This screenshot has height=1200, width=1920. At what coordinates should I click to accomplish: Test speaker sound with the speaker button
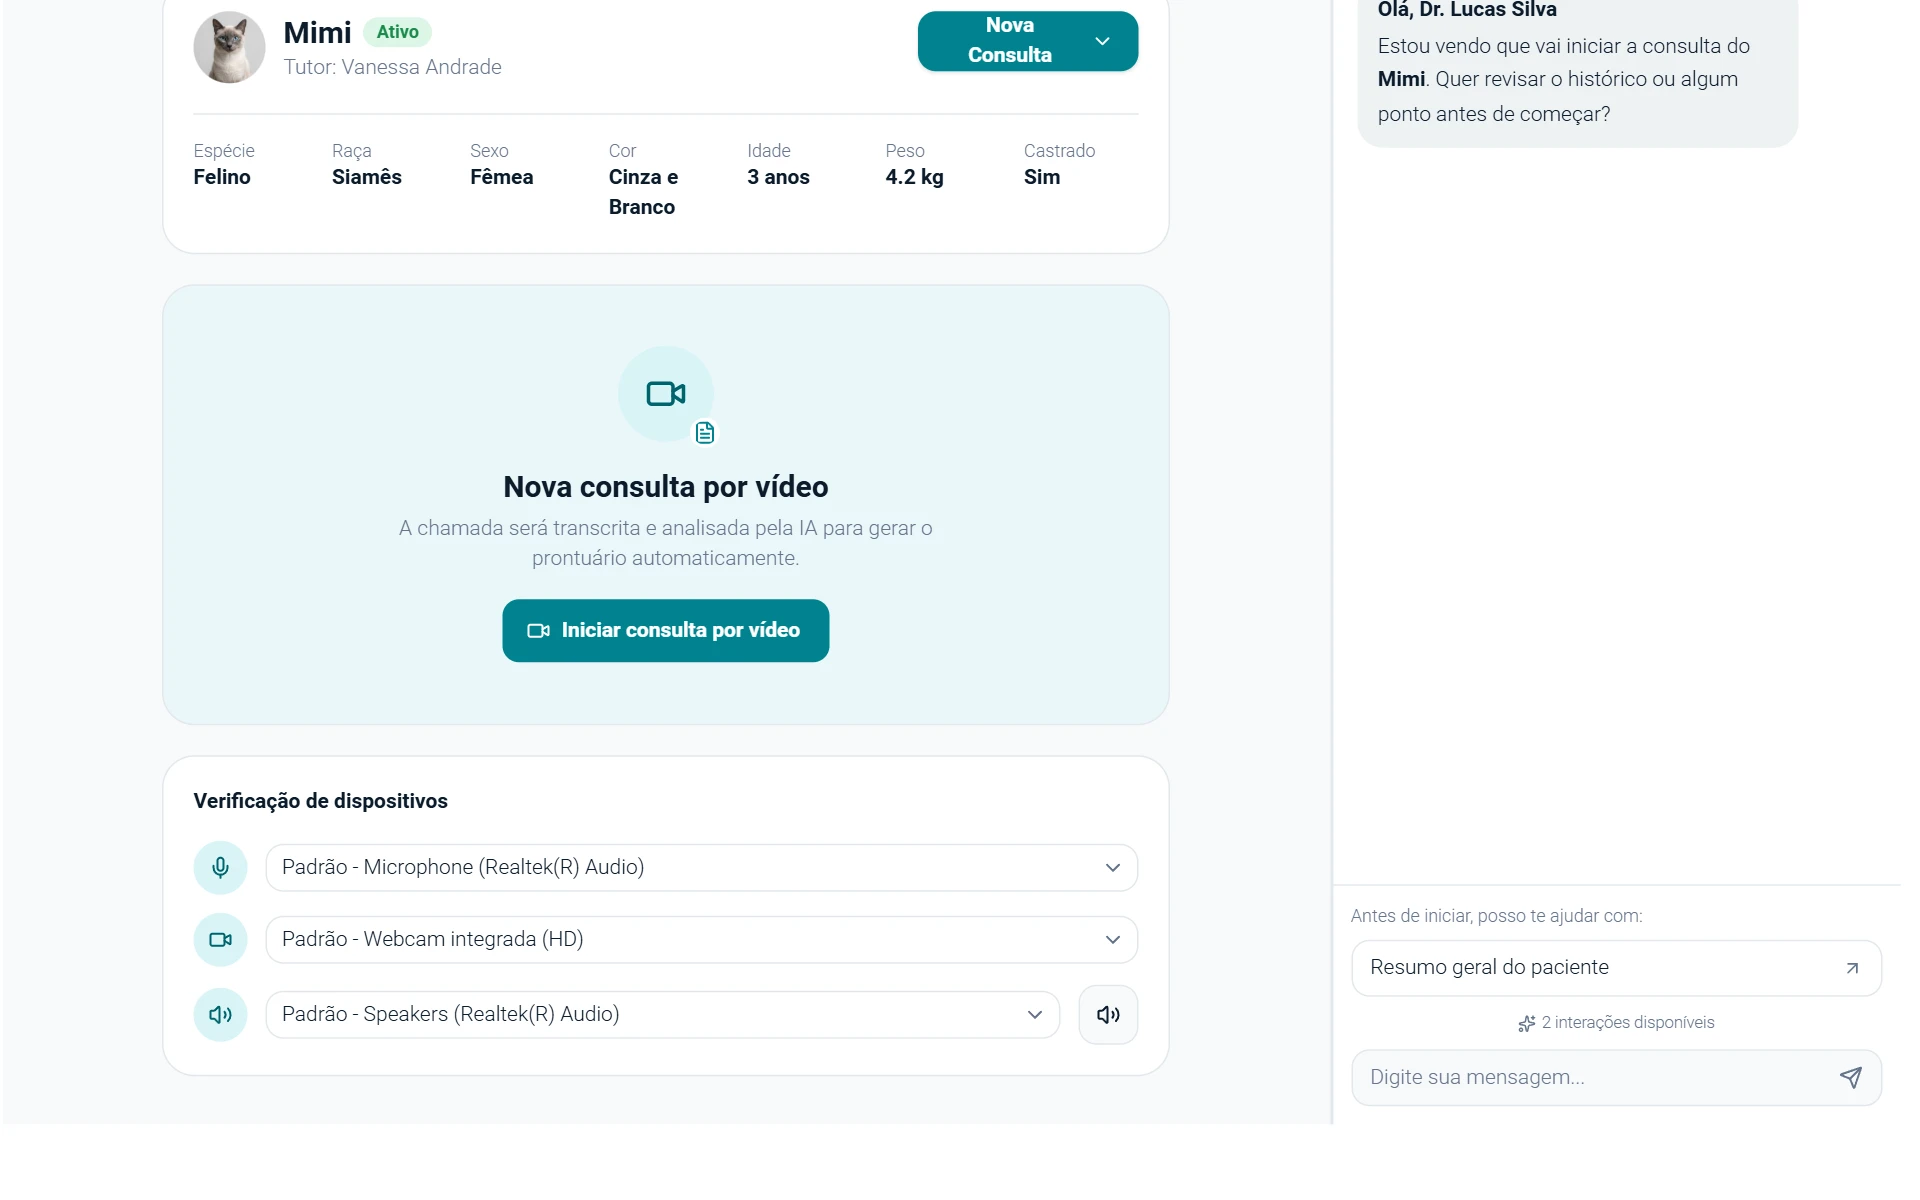[x=1108, y=1015]
